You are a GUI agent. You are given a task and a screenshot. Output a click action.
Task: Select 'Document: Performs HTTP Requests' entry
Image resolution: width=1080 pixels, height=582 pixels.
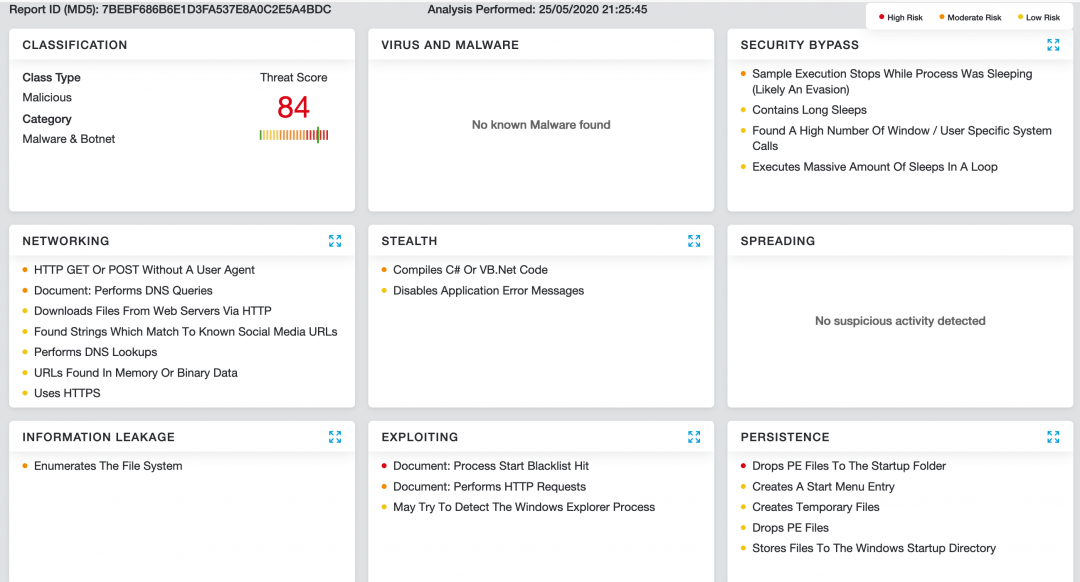click(x=490, y=487)
